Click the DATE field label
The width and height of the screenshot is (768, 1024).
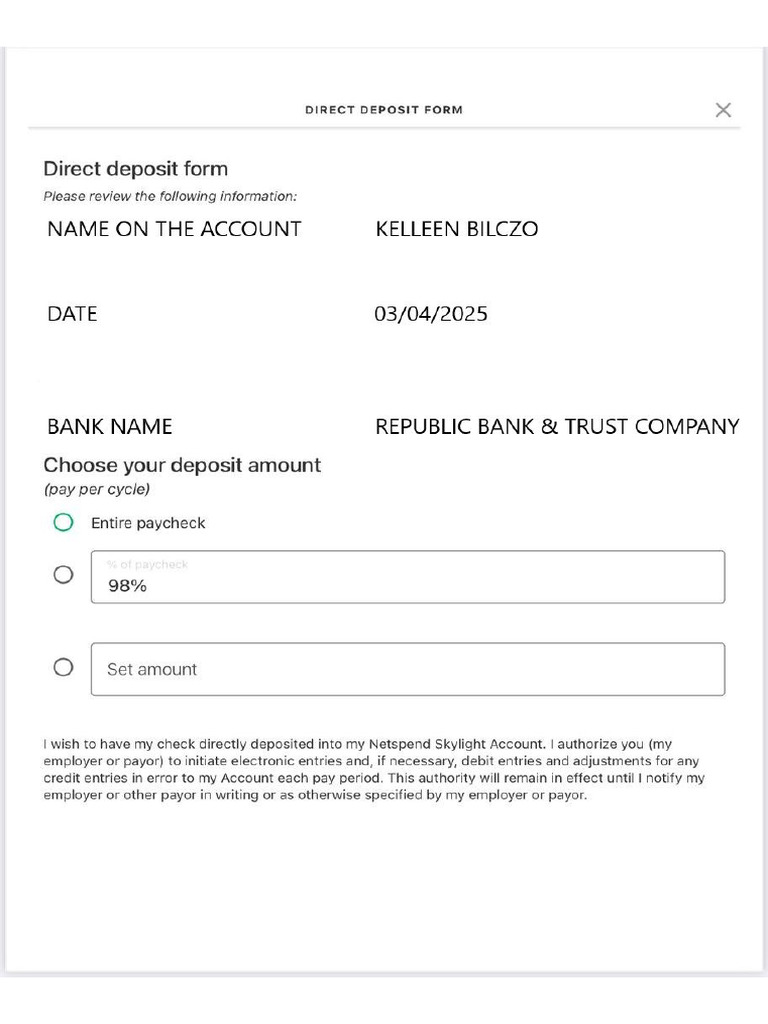pos(72,314)
